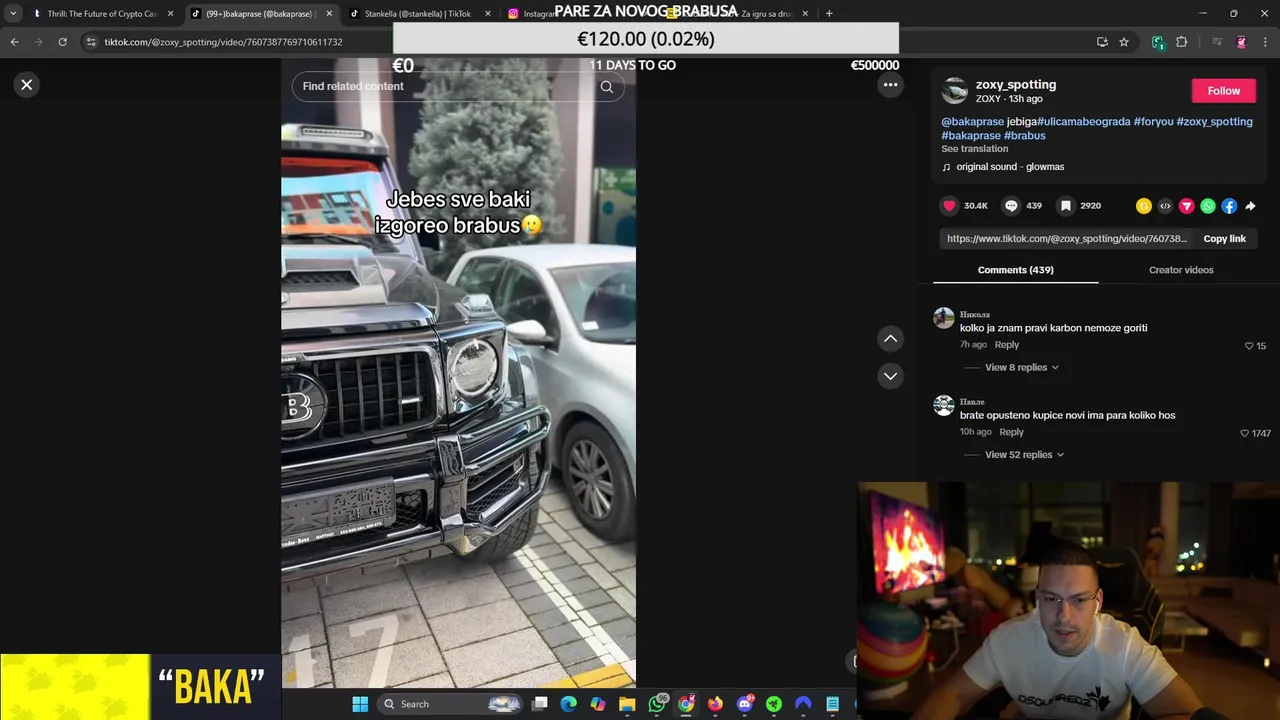Open the #brabus hashtag
This screenshot has width=1280, height=720.
[x=1024, y=136]
